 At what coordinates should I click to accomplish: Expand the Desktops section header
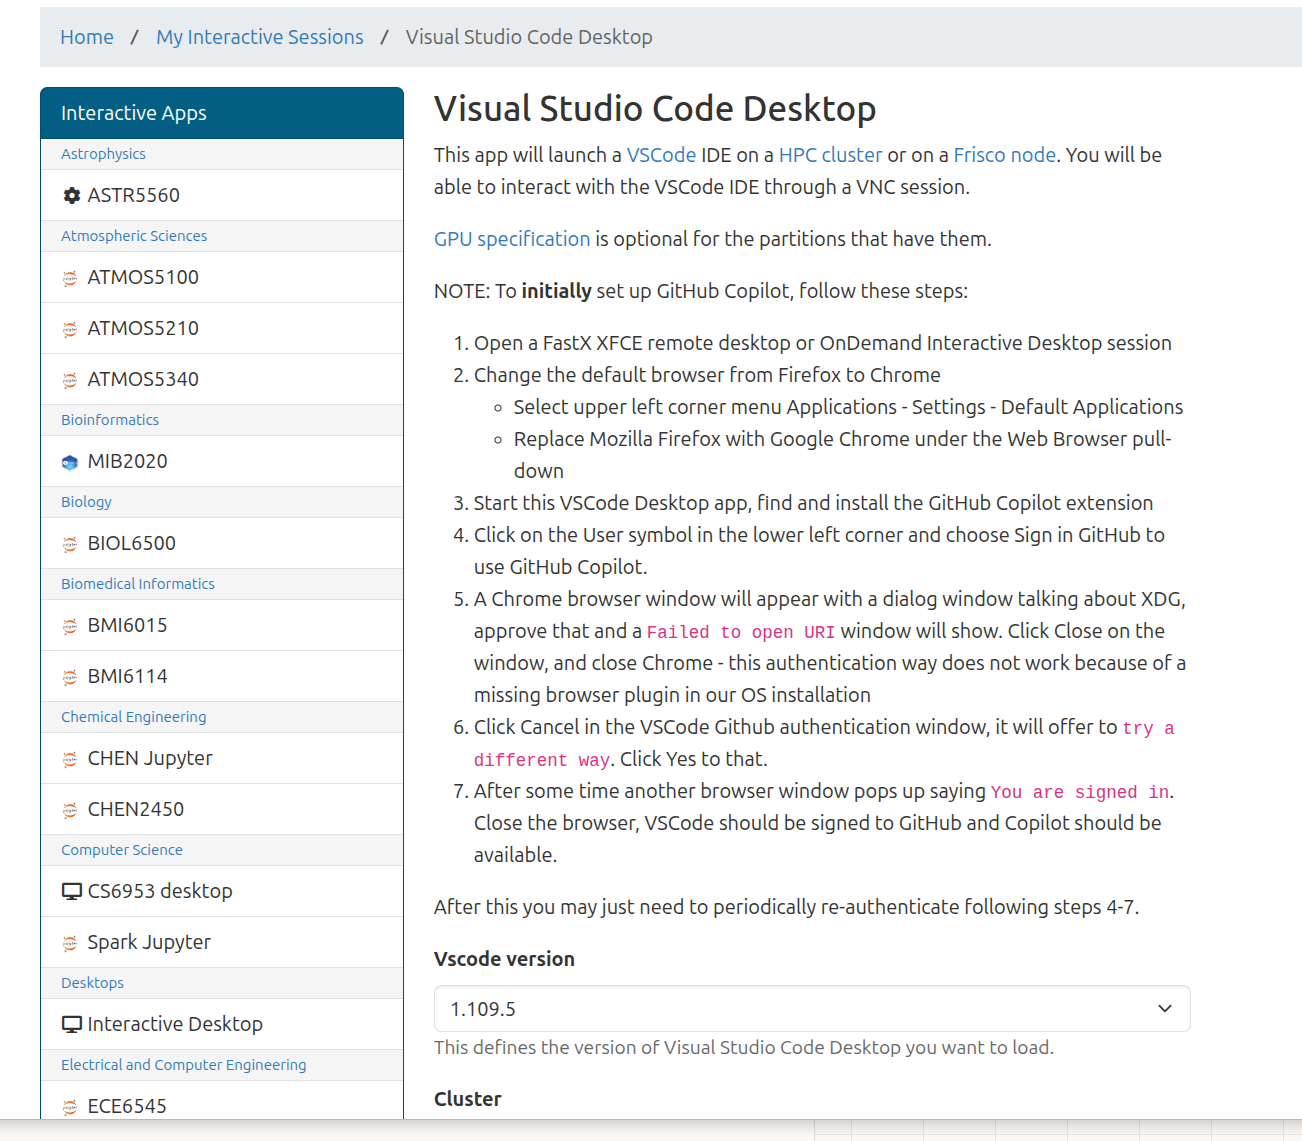point(92,982)
